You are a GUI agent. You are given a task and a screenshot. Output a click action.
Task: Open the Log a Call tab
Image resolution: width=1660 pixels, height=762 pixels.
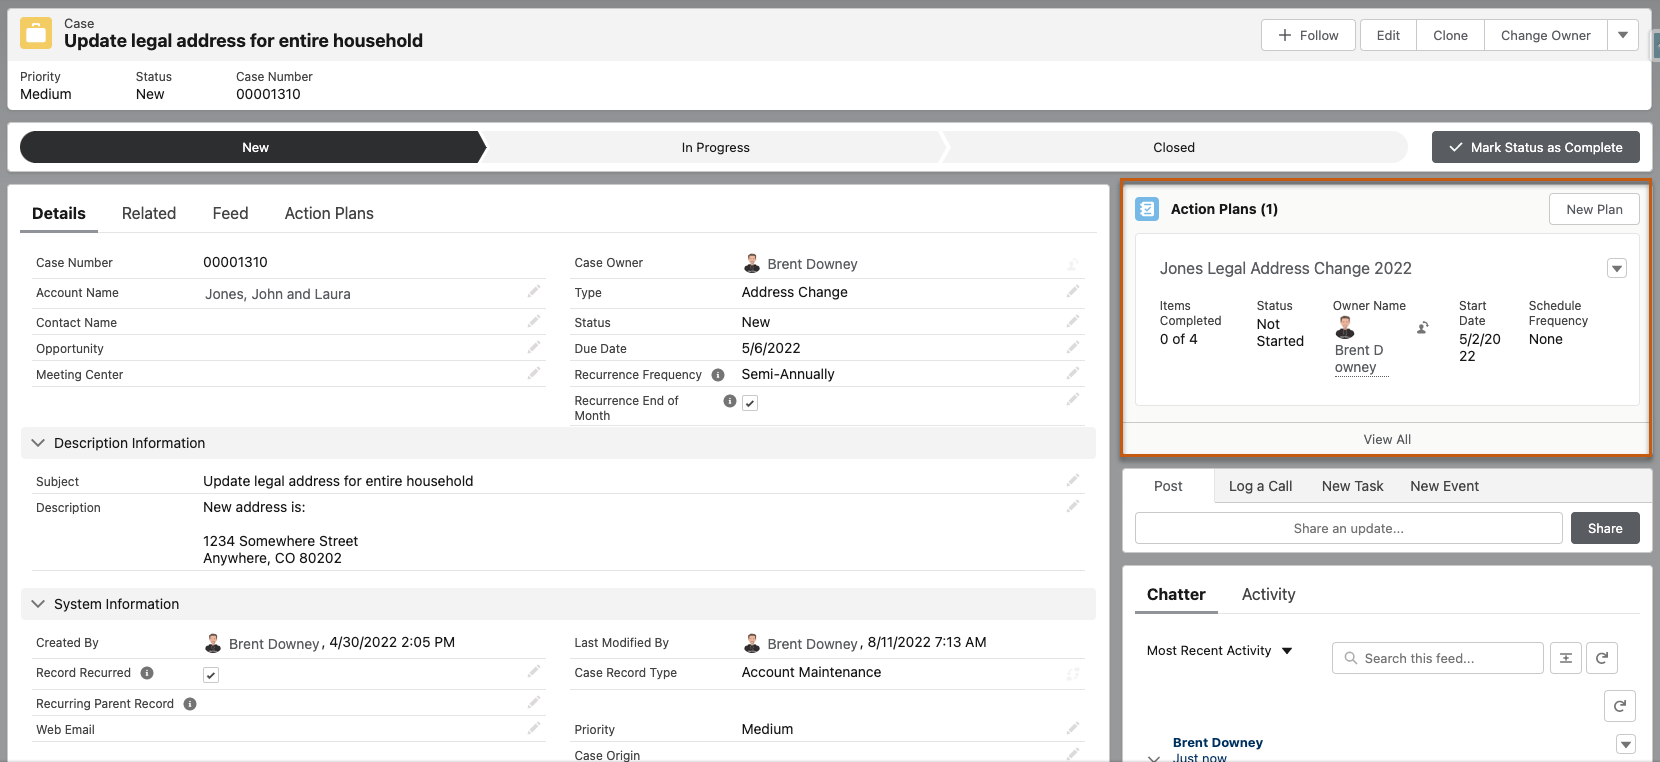tap(1260, 486)
